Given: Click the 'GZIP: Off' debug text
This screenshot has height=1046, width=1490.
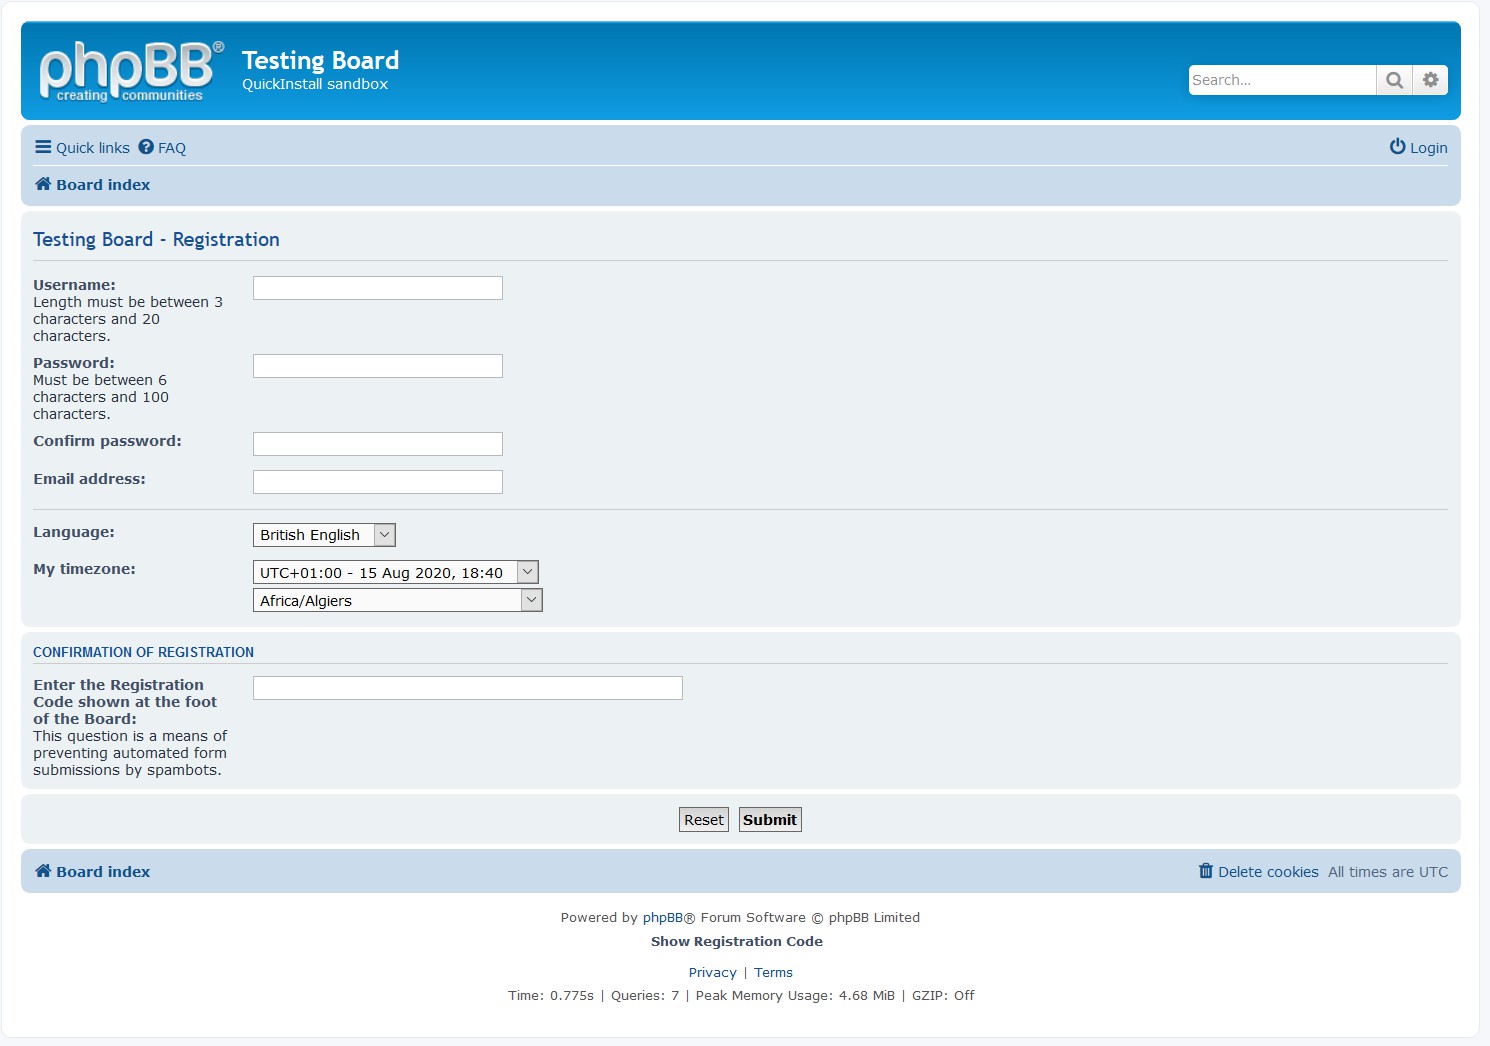Looking at the screenshot, I should point(943,995).
